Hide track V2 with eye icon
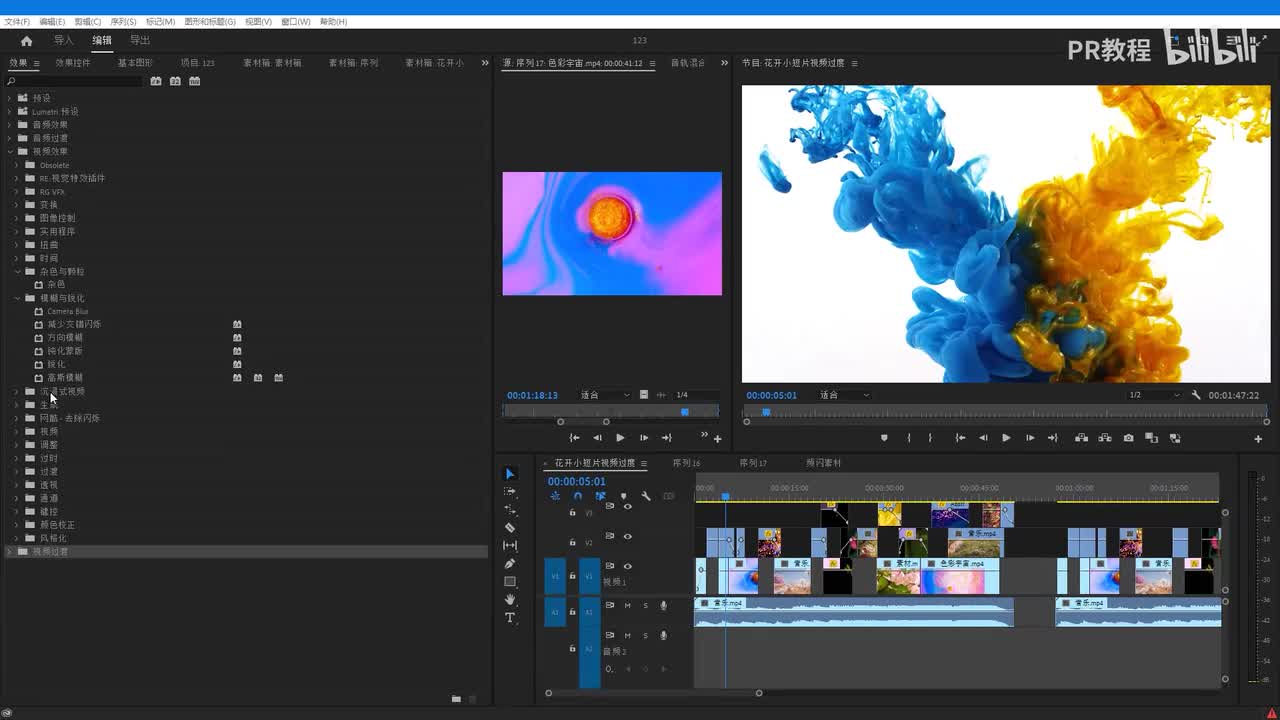Image resolution: width=1280 pixels, height=720 pixels. [628, 537]
